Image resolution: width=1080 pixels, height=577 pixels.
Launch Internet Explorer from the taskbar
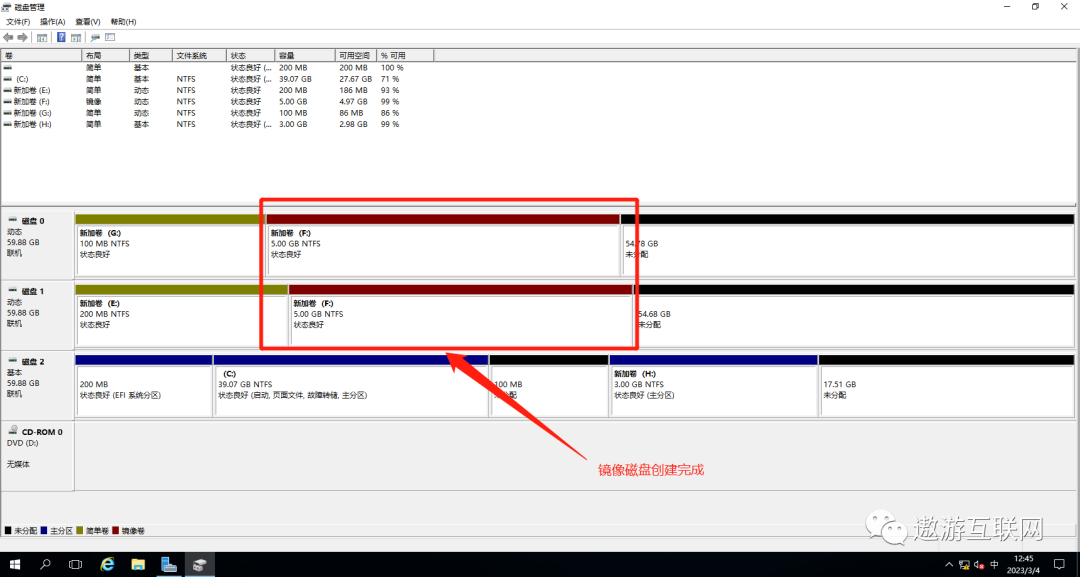[107, 565]
